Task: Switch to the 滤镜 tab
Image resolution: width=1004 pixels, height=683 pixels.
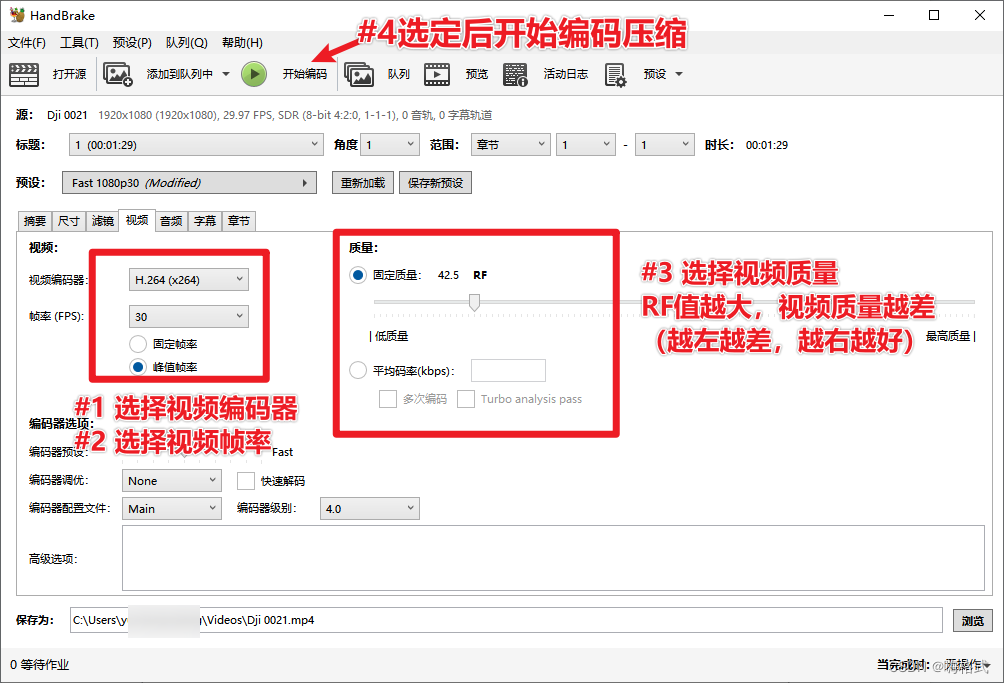Action: click(x=102, y=221)
